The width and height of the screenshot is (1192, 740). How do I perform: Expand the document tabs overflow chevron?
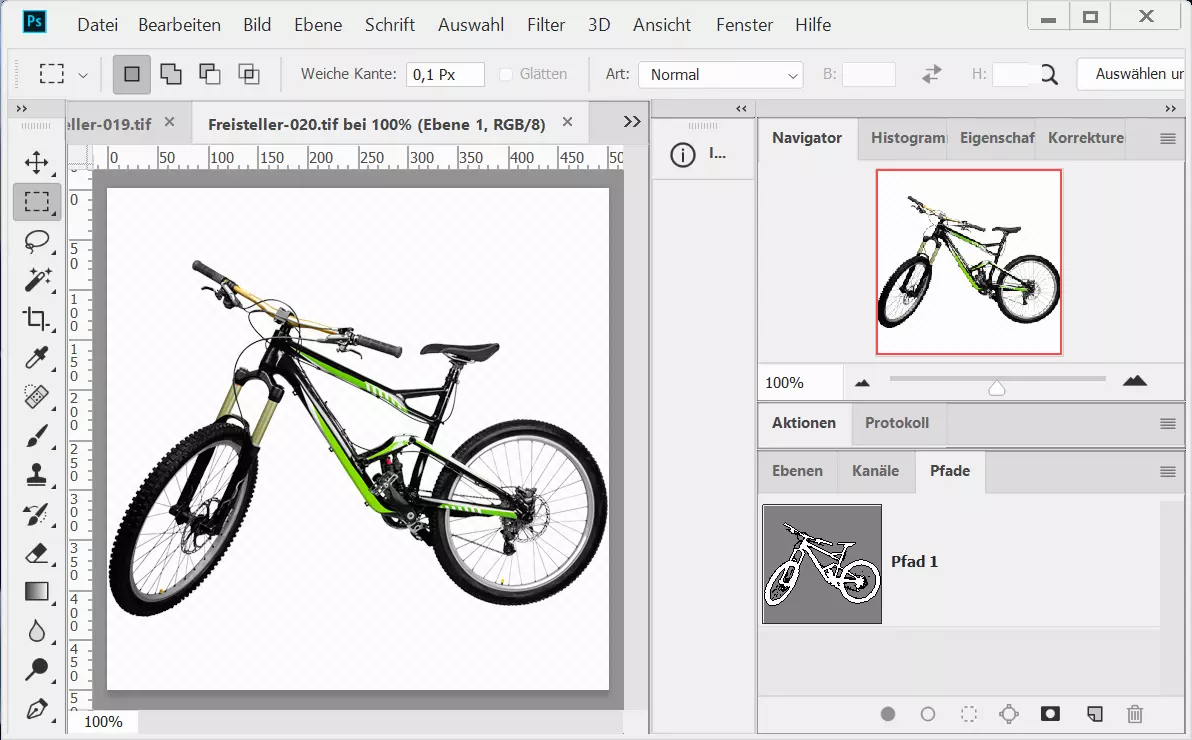click(632, 122)
